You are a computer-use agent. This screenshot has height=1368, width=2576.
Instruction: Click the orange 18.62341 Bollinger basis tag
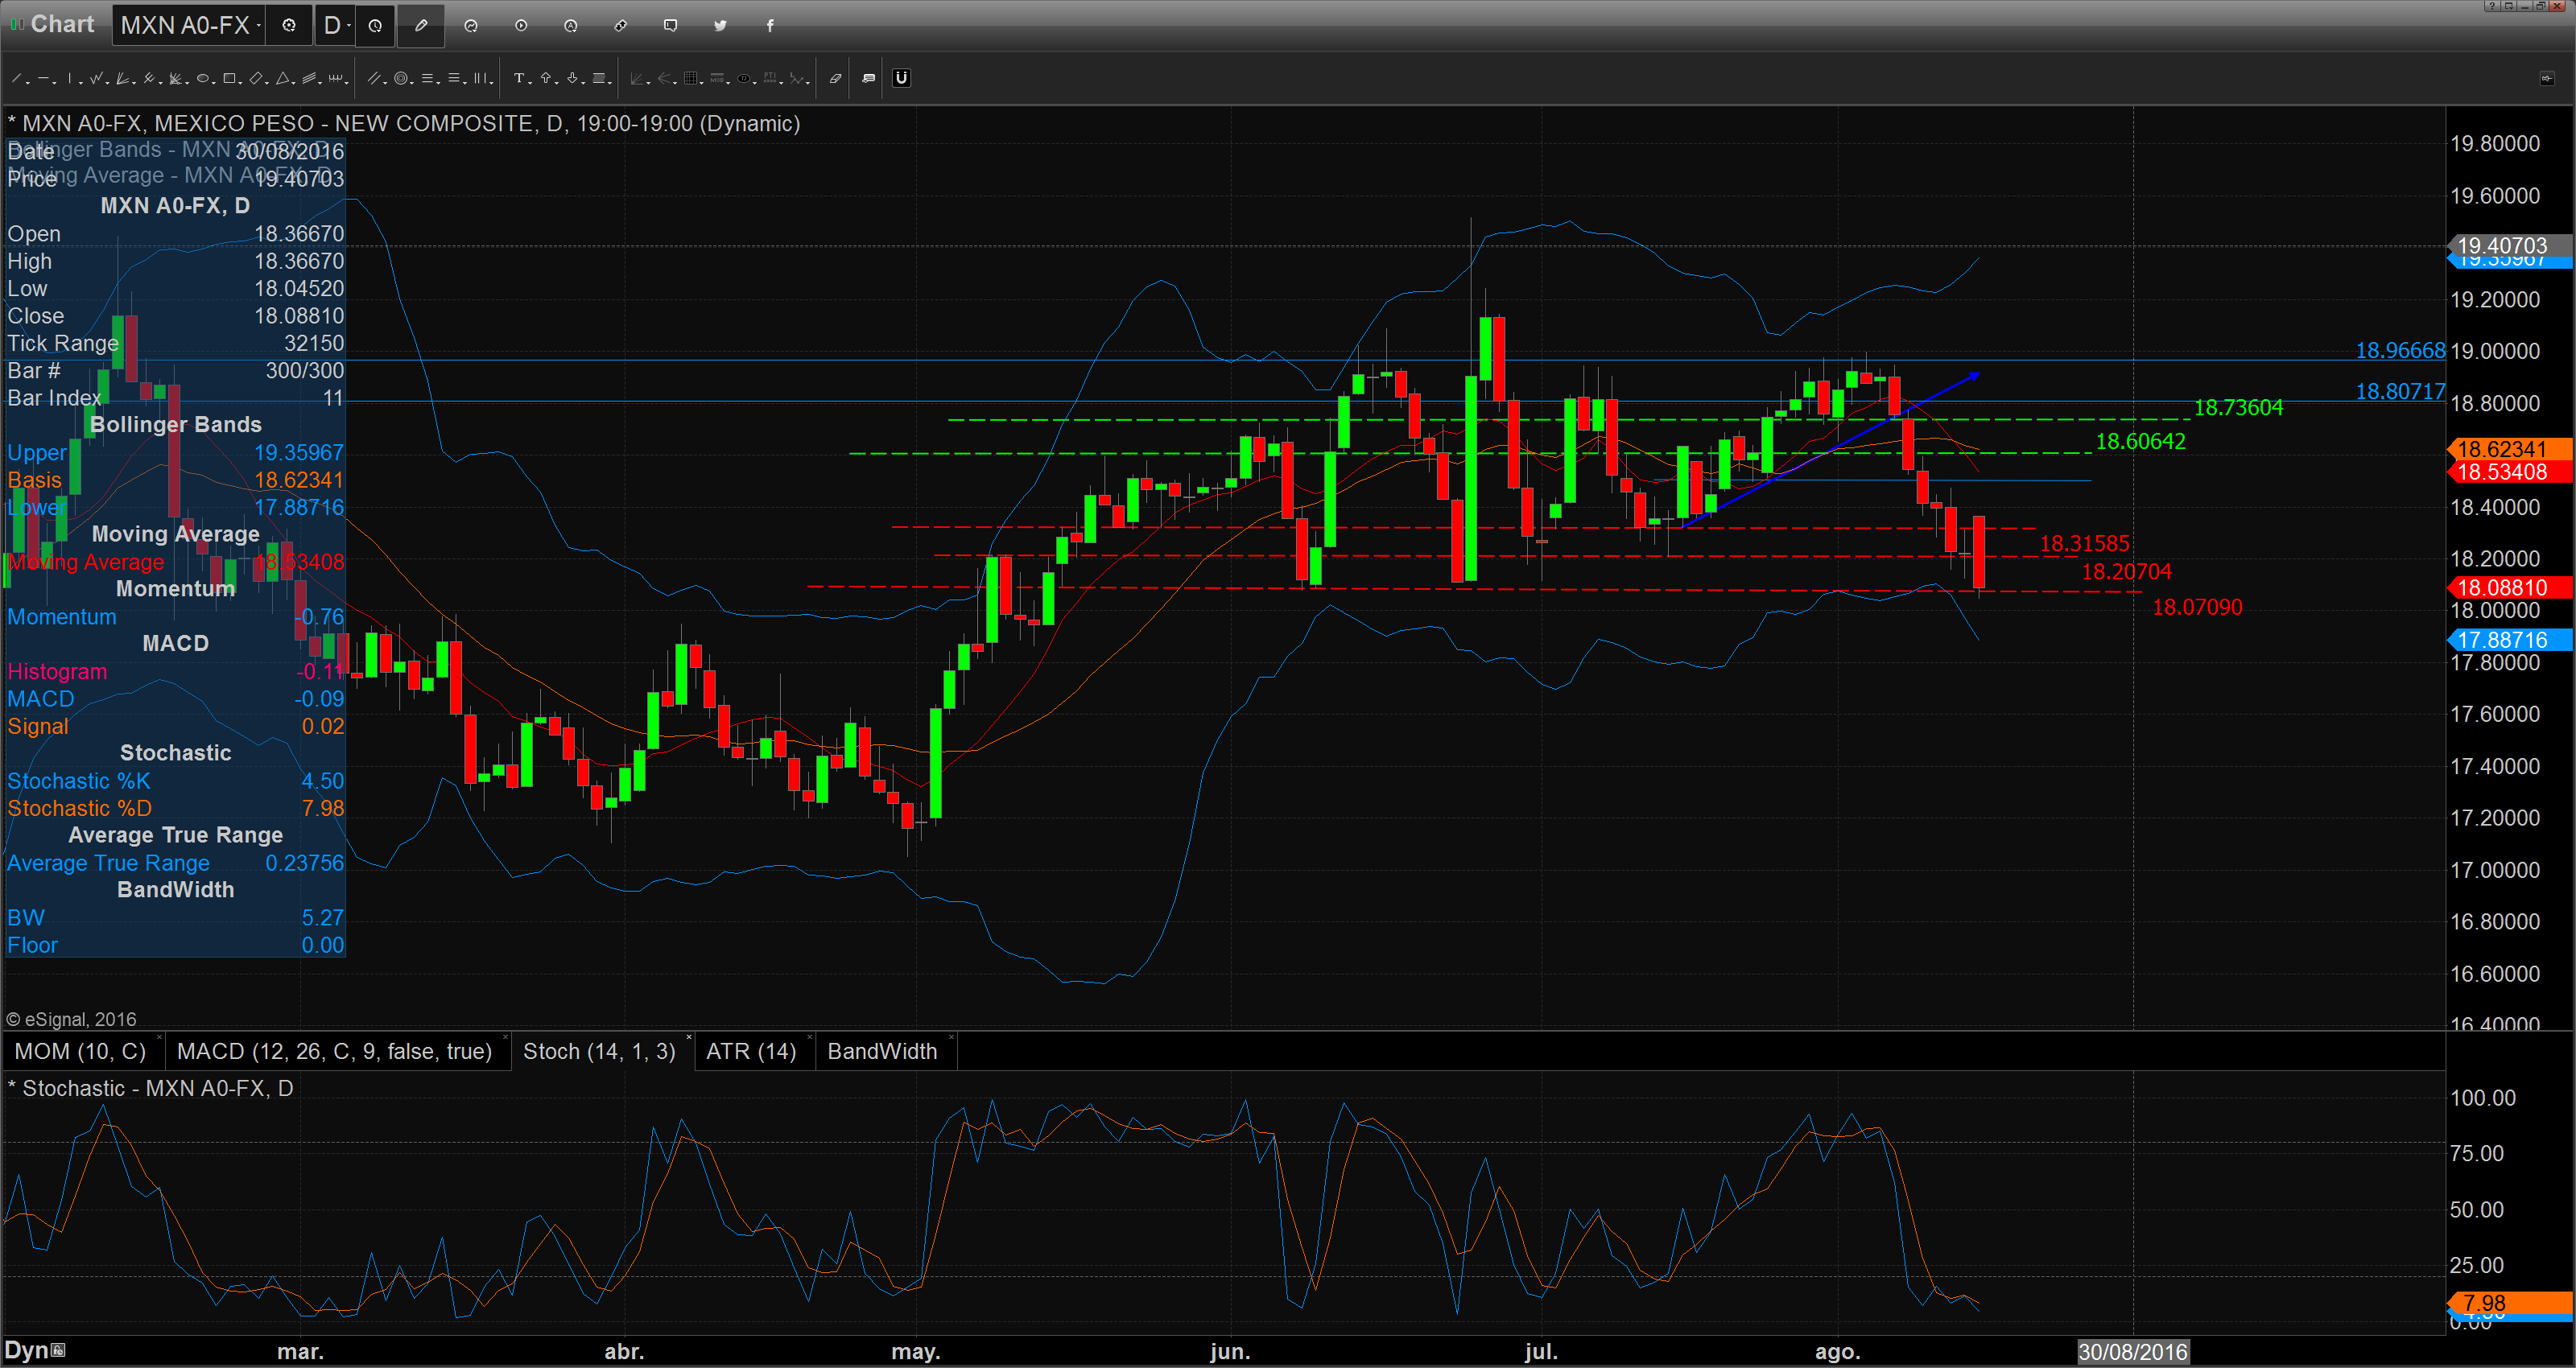point(2509,449)
